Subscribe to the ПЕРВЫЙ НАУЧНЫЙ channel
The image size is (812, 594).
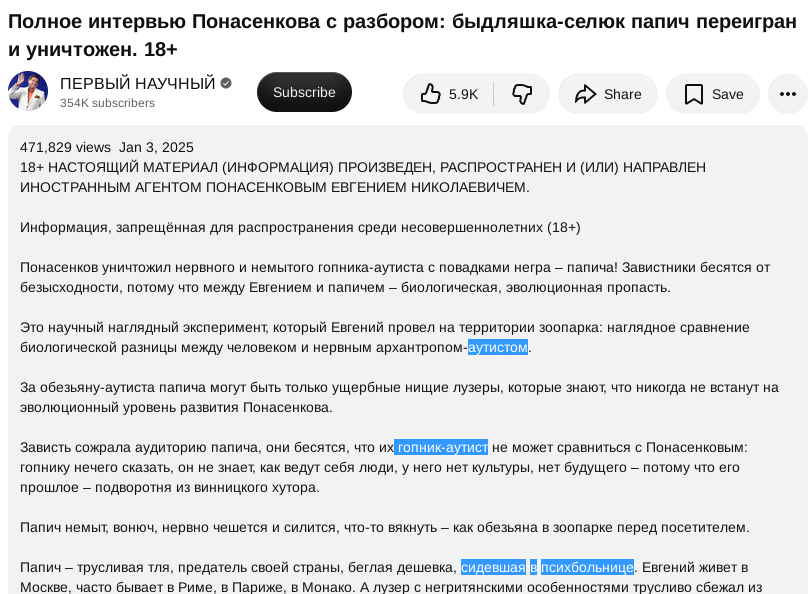[x=304, y=92]
